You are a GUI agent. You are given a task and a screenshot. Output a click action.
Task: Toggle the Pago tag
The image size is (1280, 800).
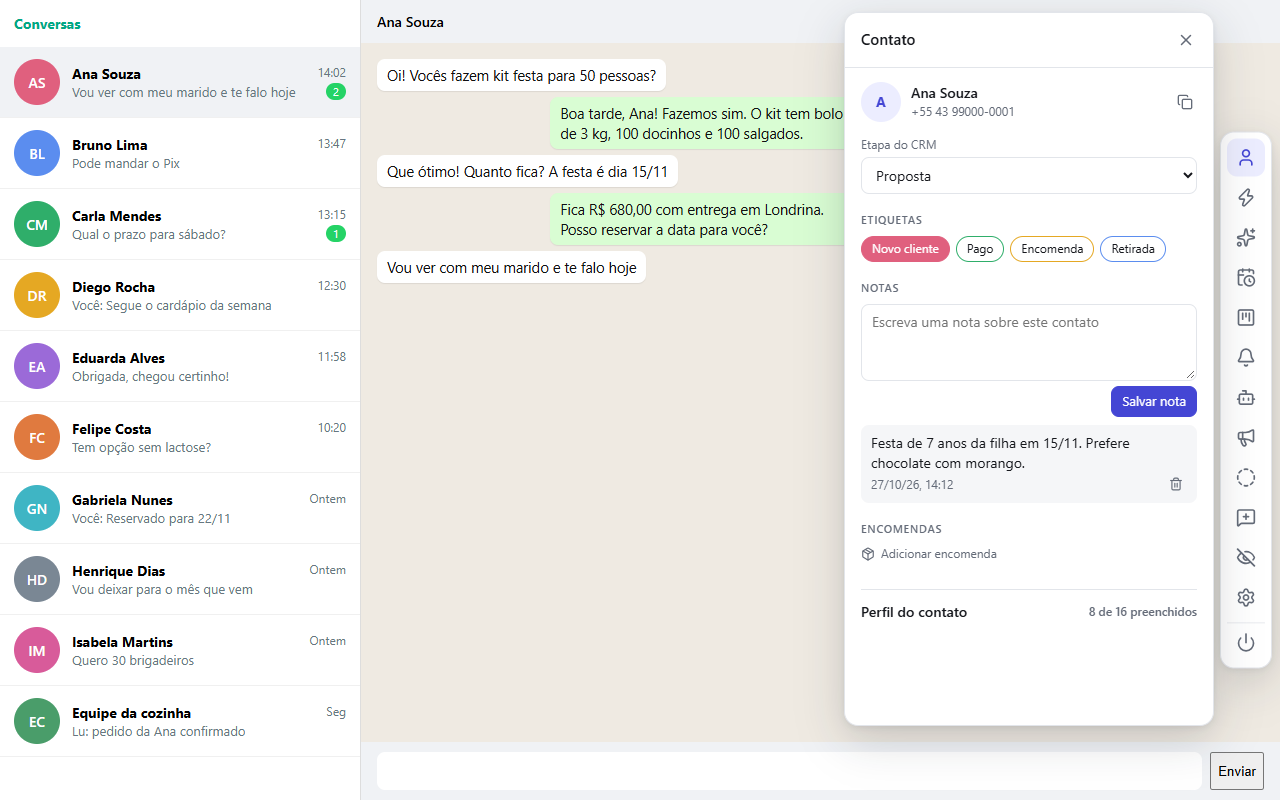[980, 249]
